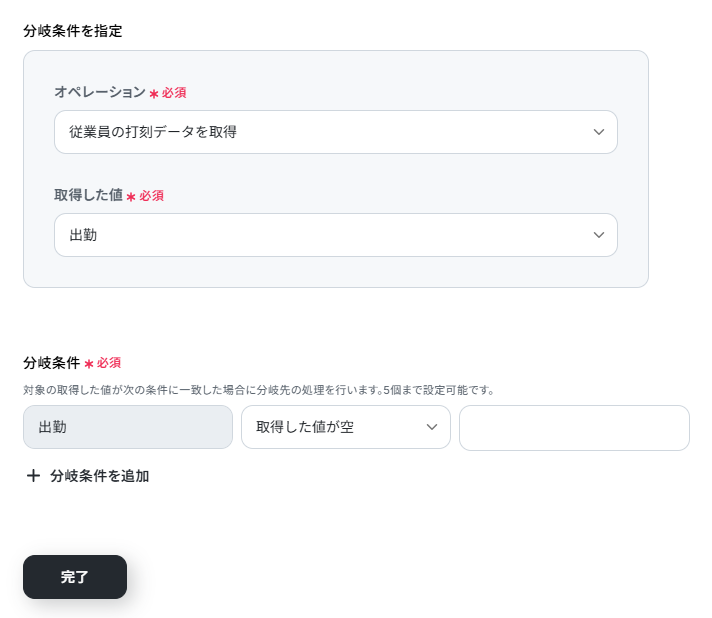The width and height of the screenshot is (712, 618).
Task: Click the red 必須 mark next to 取得した値
Action: [151, 196]
